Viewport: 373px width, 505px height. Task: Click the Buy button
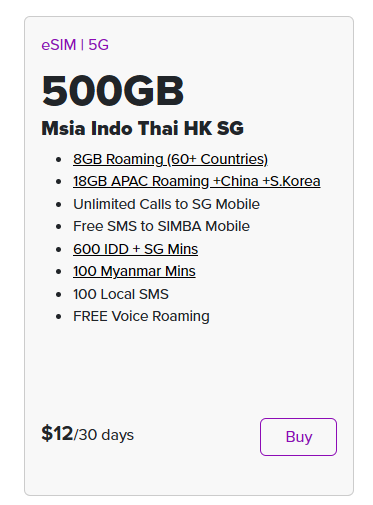click(x=298, y=437)
